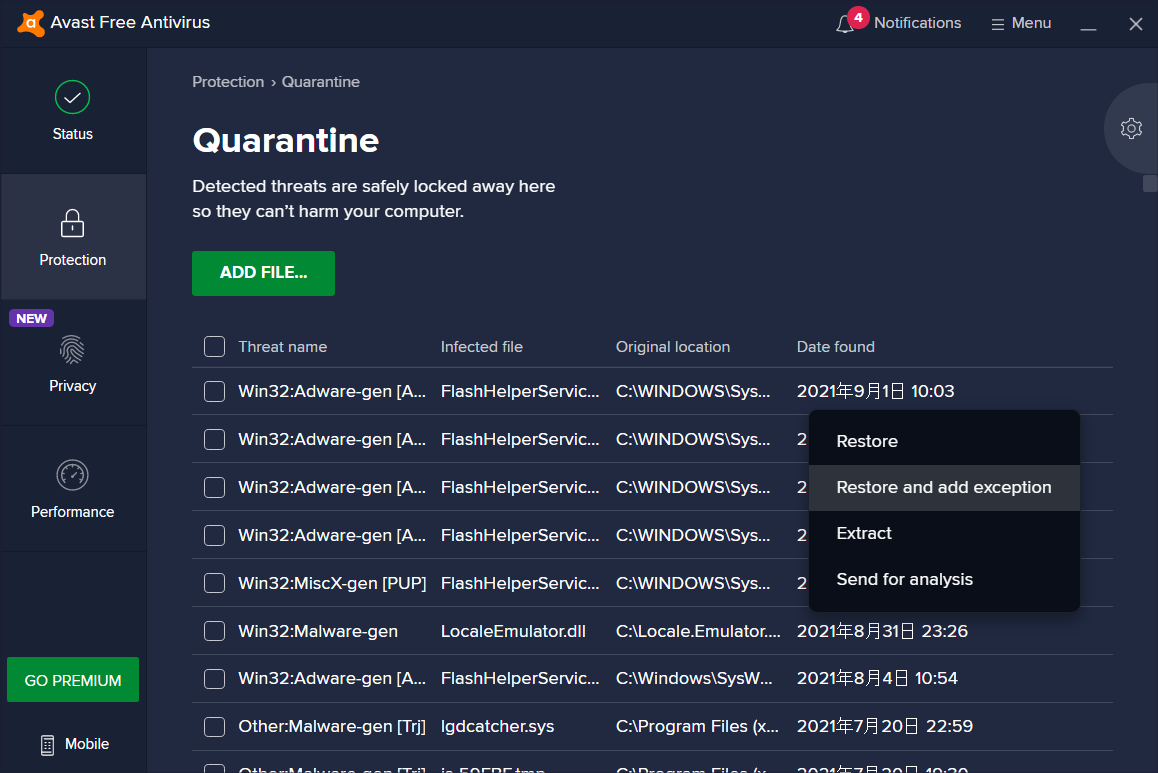Open the Protection padlock section

pyautogui.click(x=72, y=237)
